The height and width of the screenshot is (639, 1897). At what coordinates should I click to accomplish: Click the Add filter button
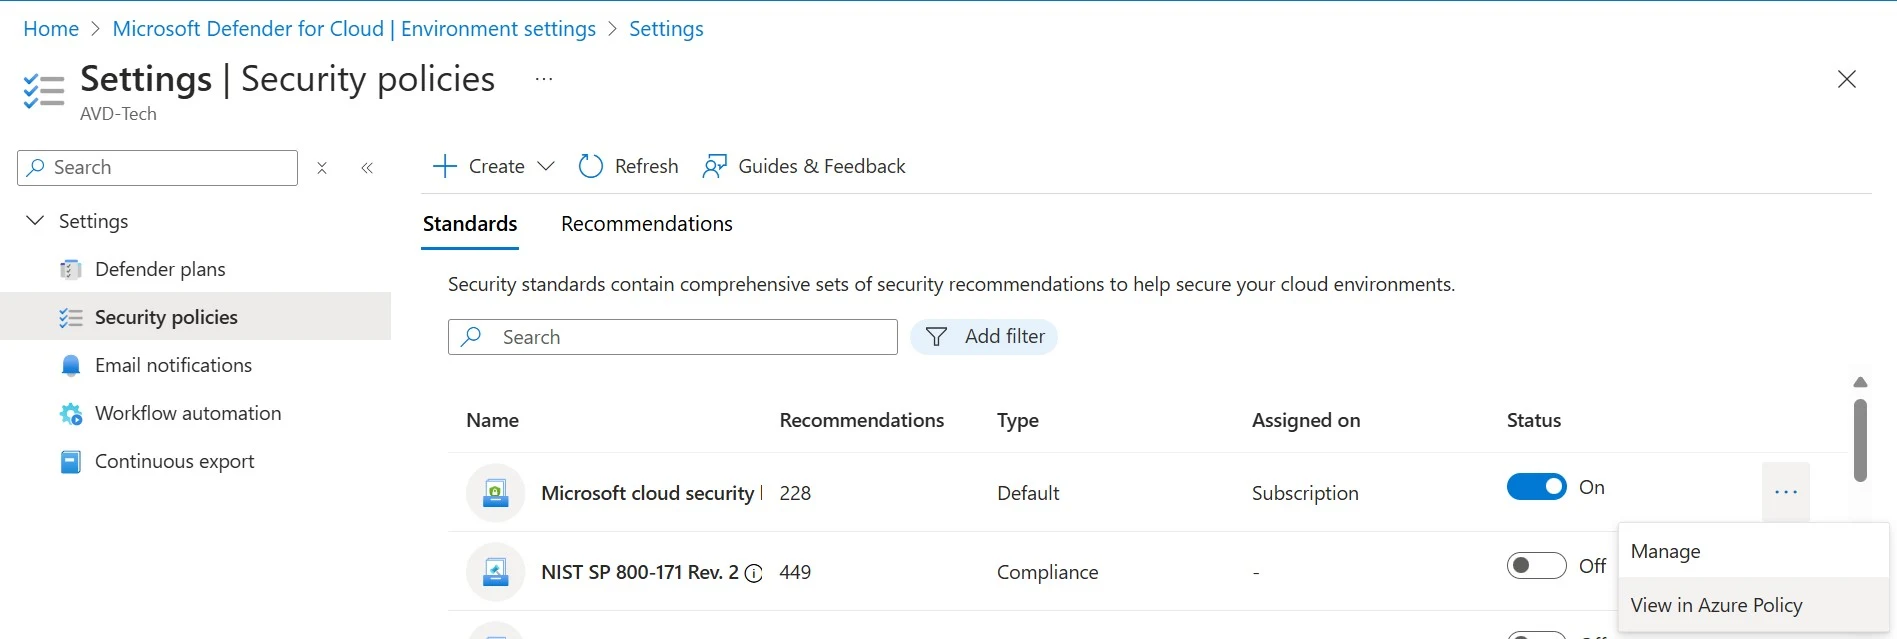pos(984,337)
